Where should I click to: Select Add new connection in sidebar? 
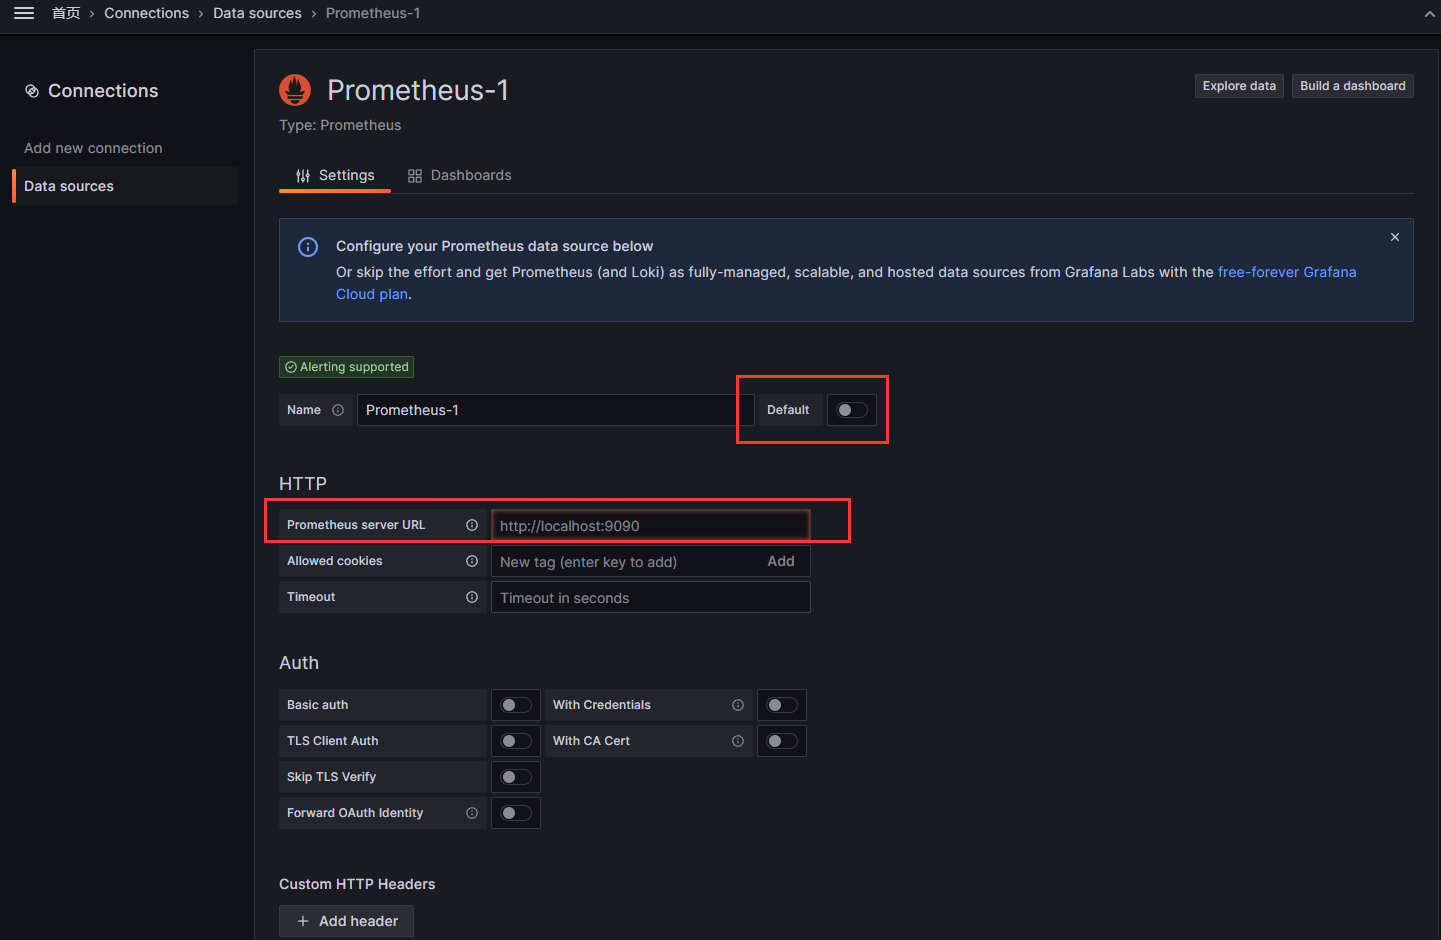point(93,148)
